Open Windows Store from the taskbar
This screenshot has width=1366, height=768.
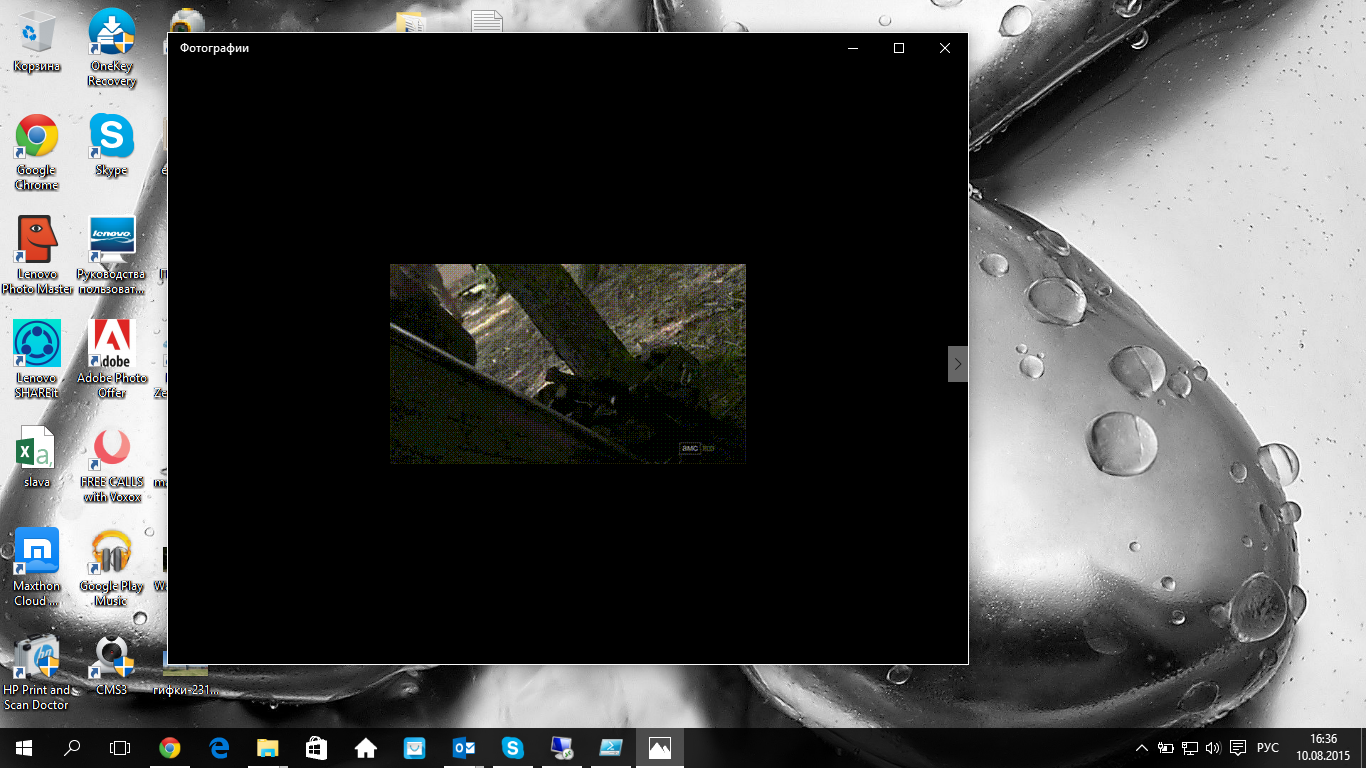pyautogui.click(x=317, y=748)
